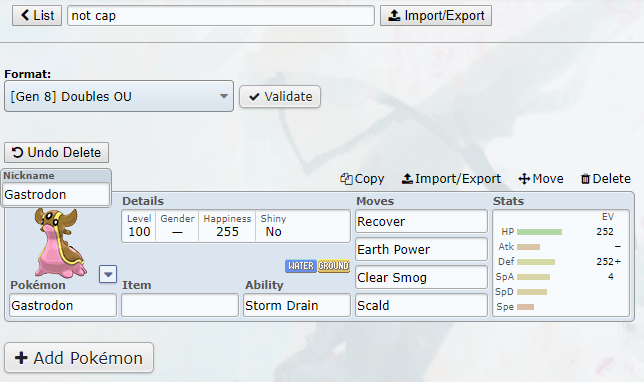Undo the last delete

[x=57, y=152]
